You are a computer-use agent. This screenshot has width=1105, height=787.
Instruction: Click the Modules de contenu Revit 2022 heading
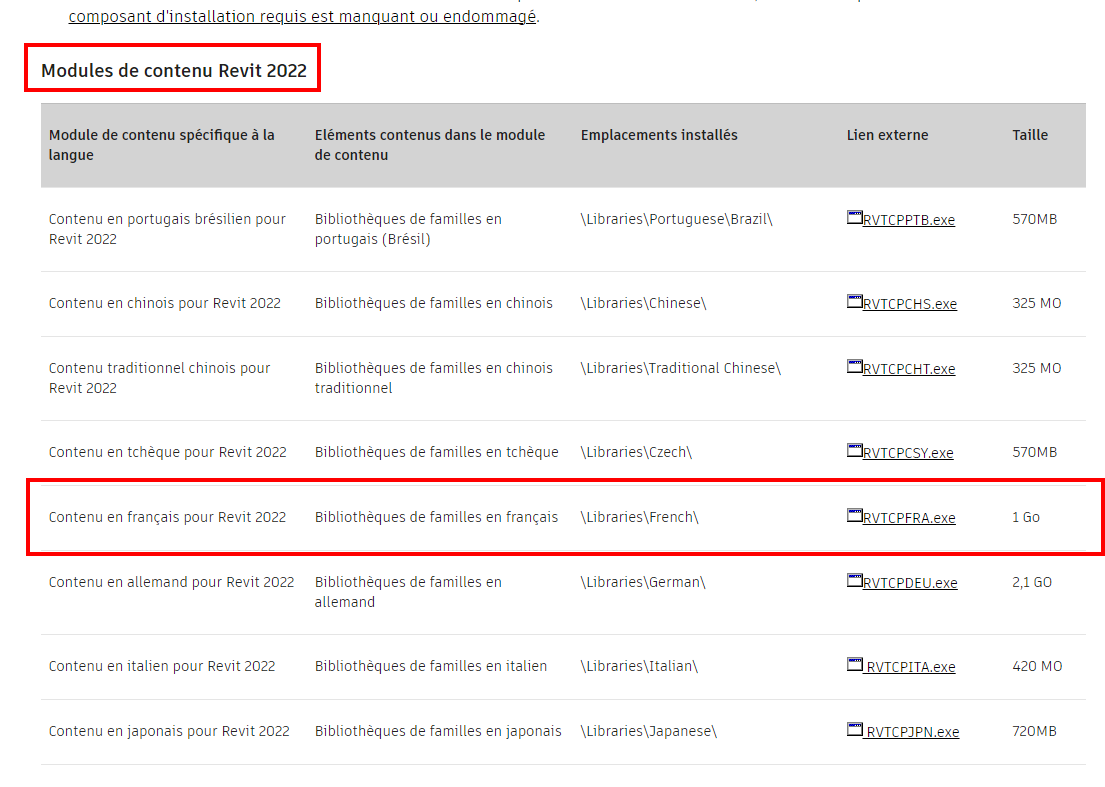click(x=174, y=71)
